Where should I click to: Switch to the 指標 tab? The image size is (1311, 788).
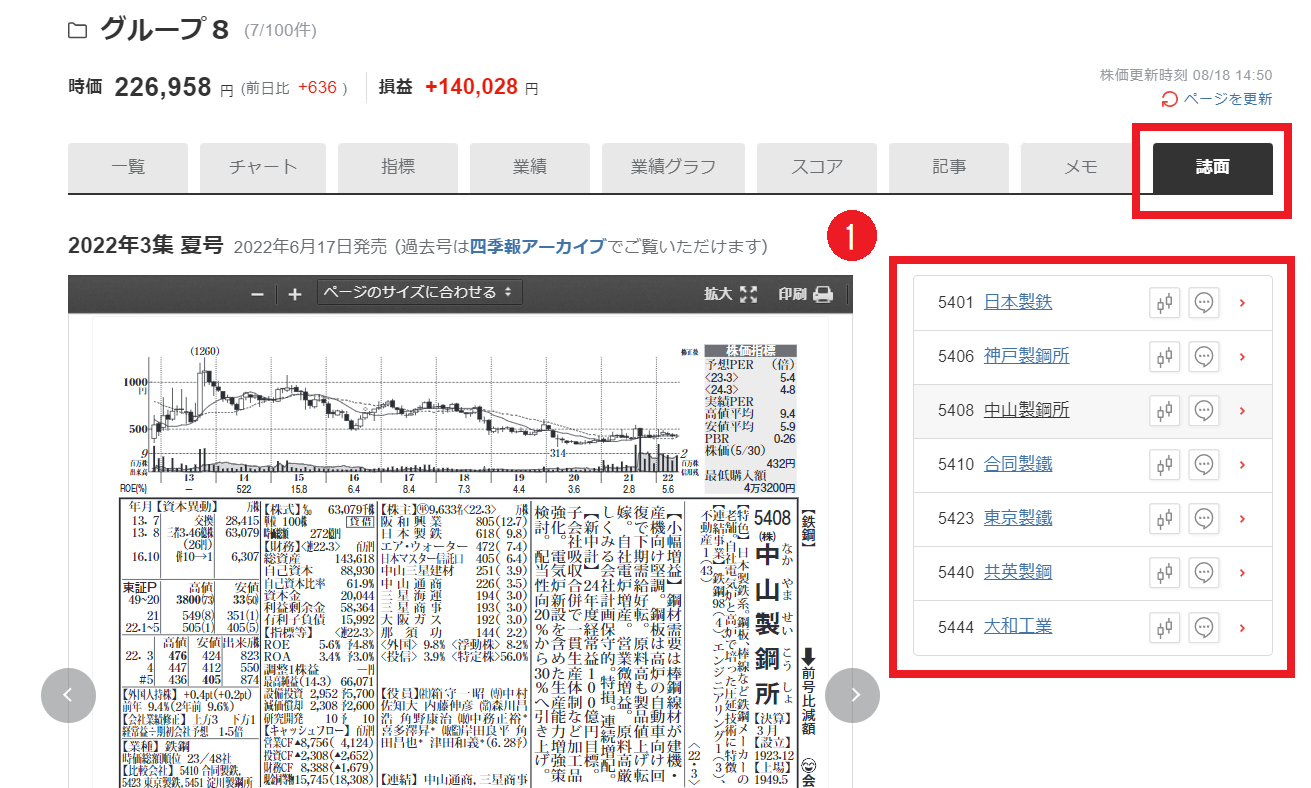pyautogui.click(x=398, y=168)
